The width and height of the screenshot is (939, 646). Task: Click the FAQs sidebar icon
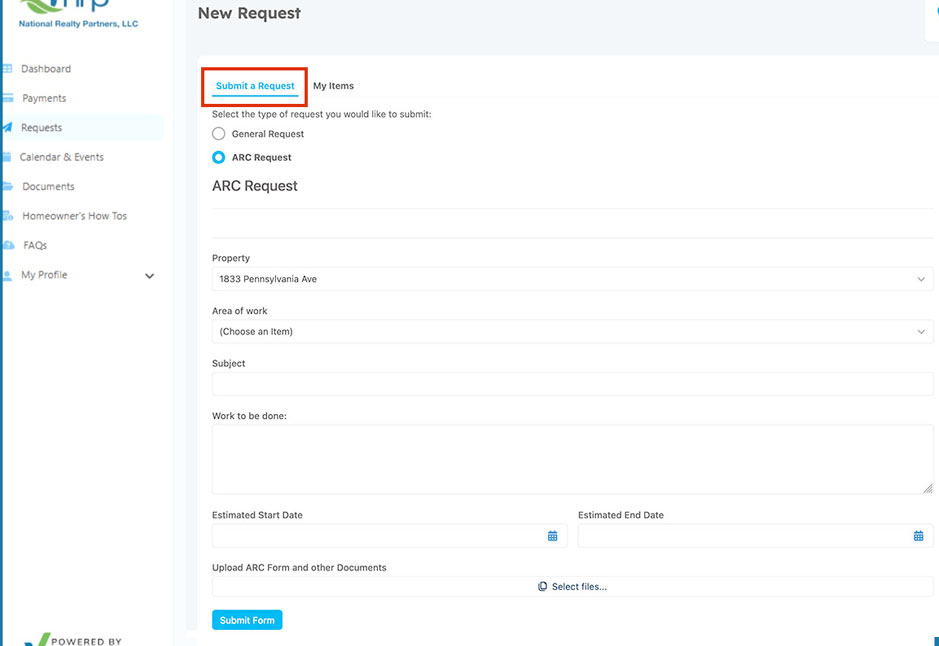8,245
